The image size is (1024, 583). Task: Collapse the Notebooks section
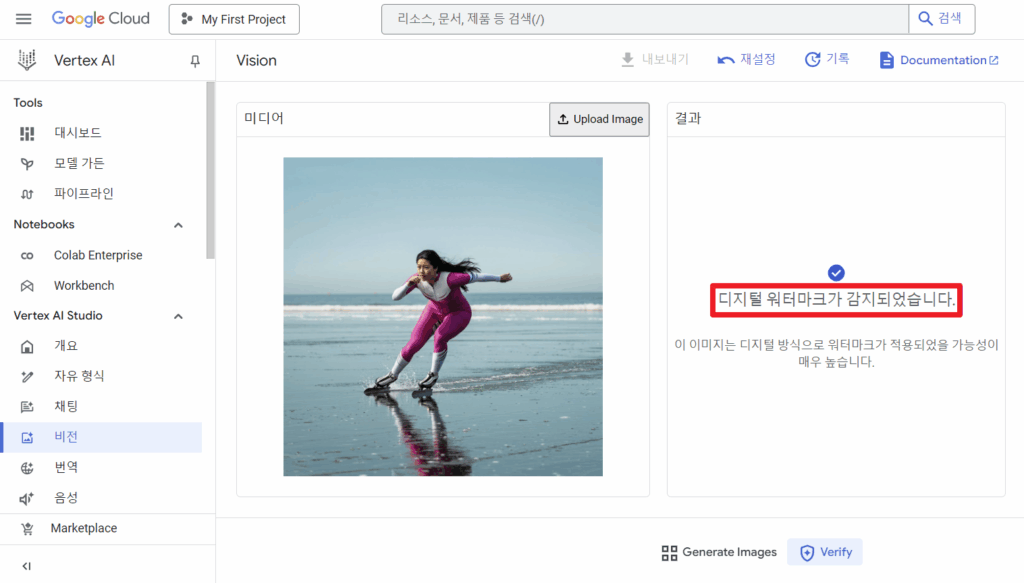coord(178,225)
